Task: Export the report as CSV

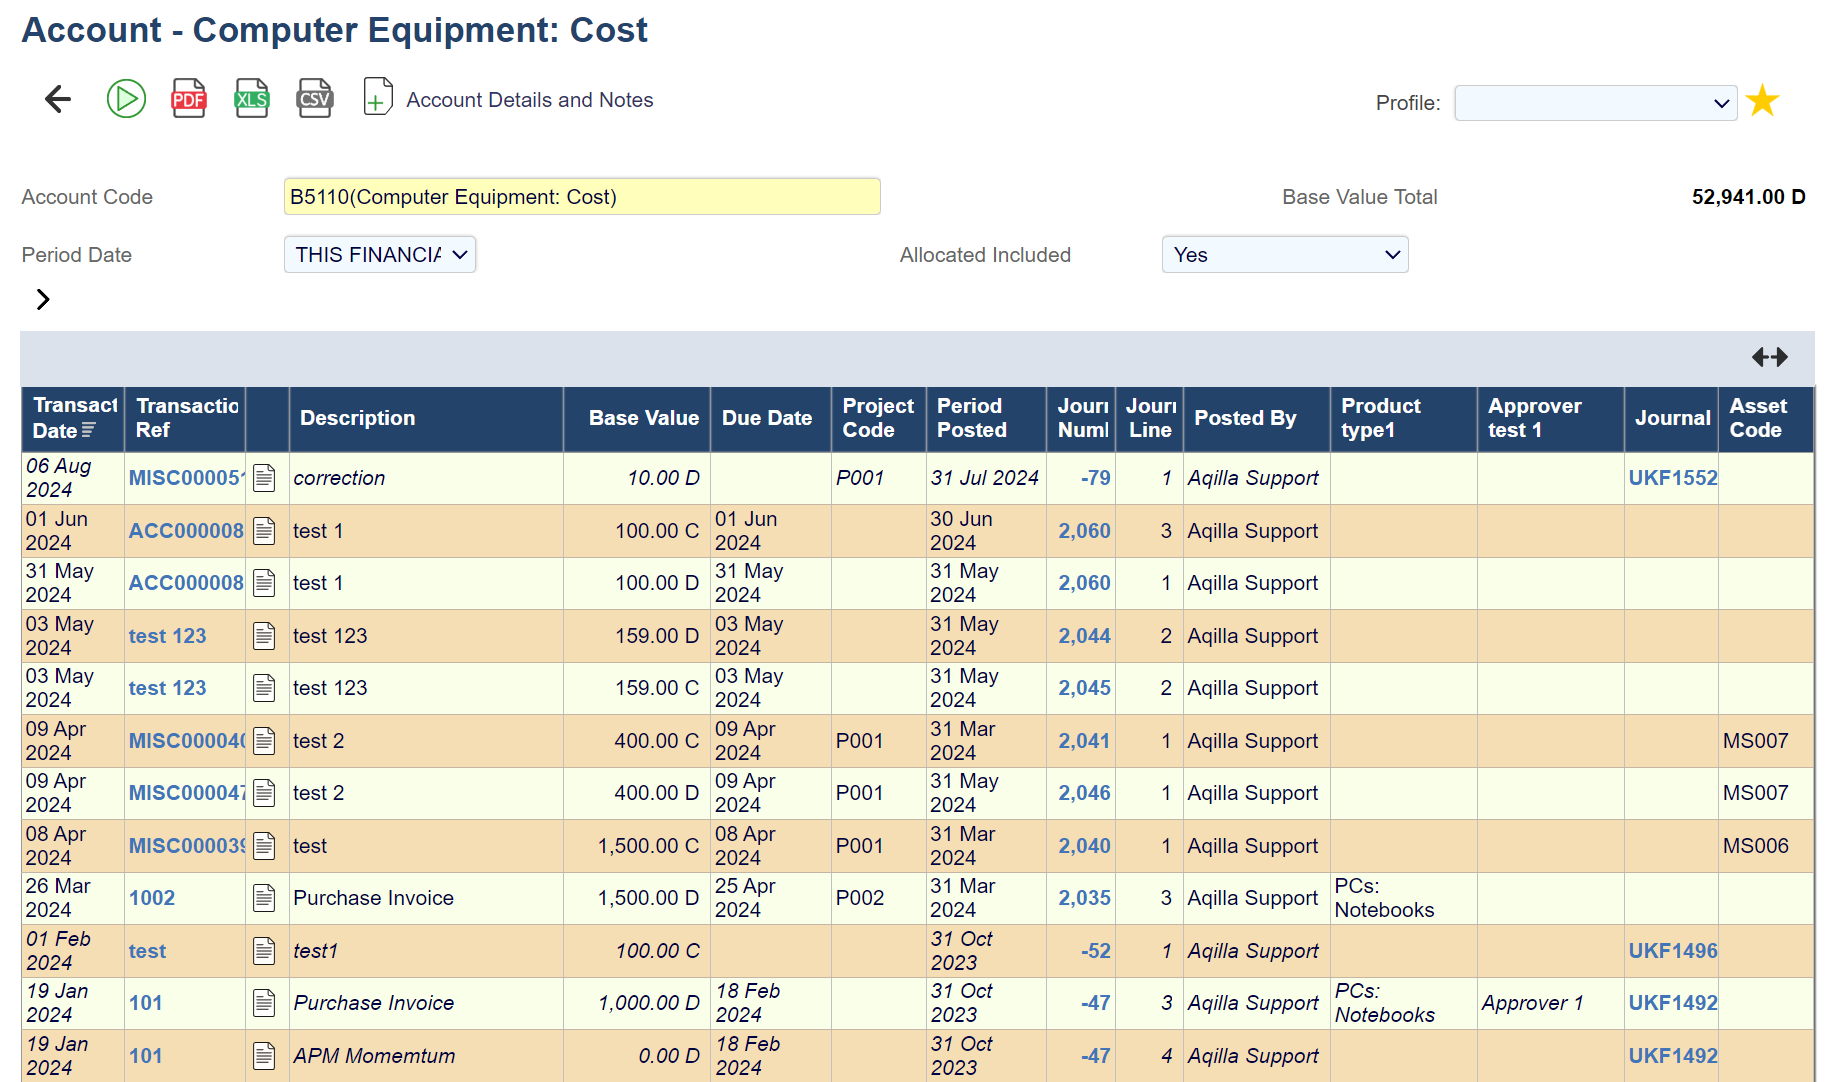Action: tap(315, 99)
